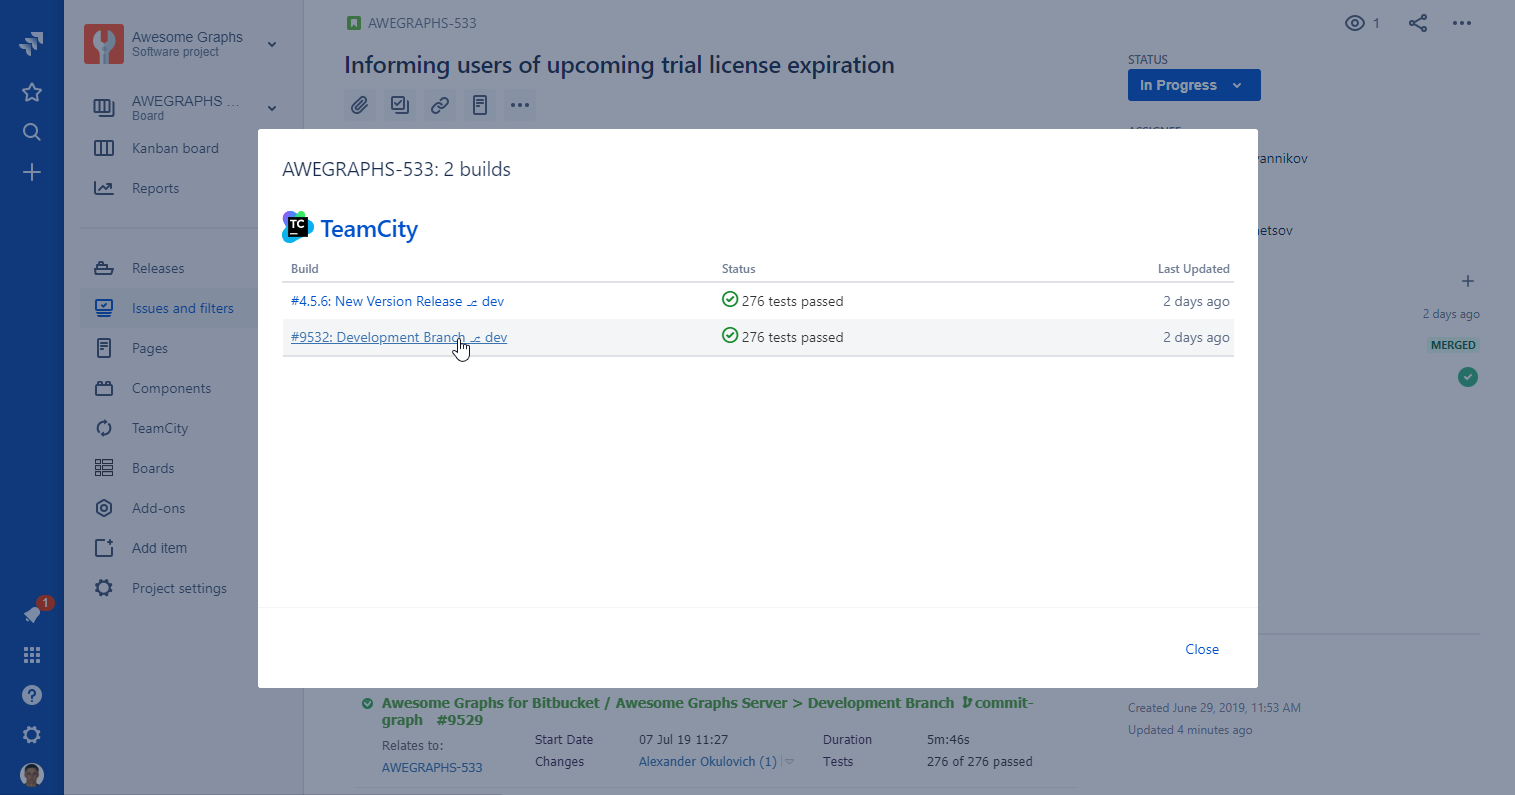Open the In Progress status dropdown
This screenshot has width=1515, height=795.
(x=1193, y=85)
